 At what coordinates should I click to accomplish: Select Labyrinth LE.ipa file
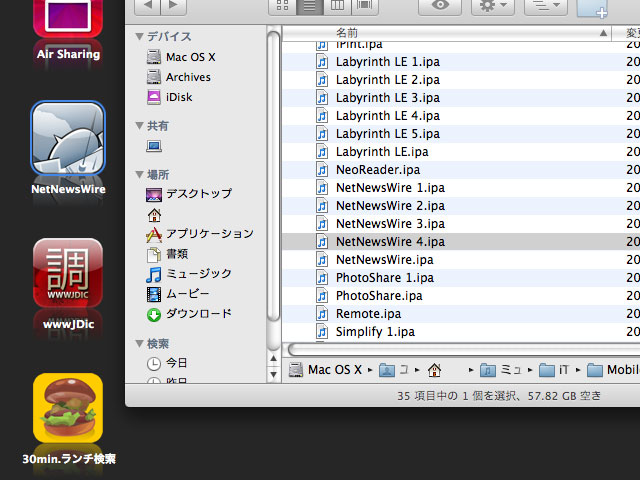pyautogui.click(x=461, y=152)
